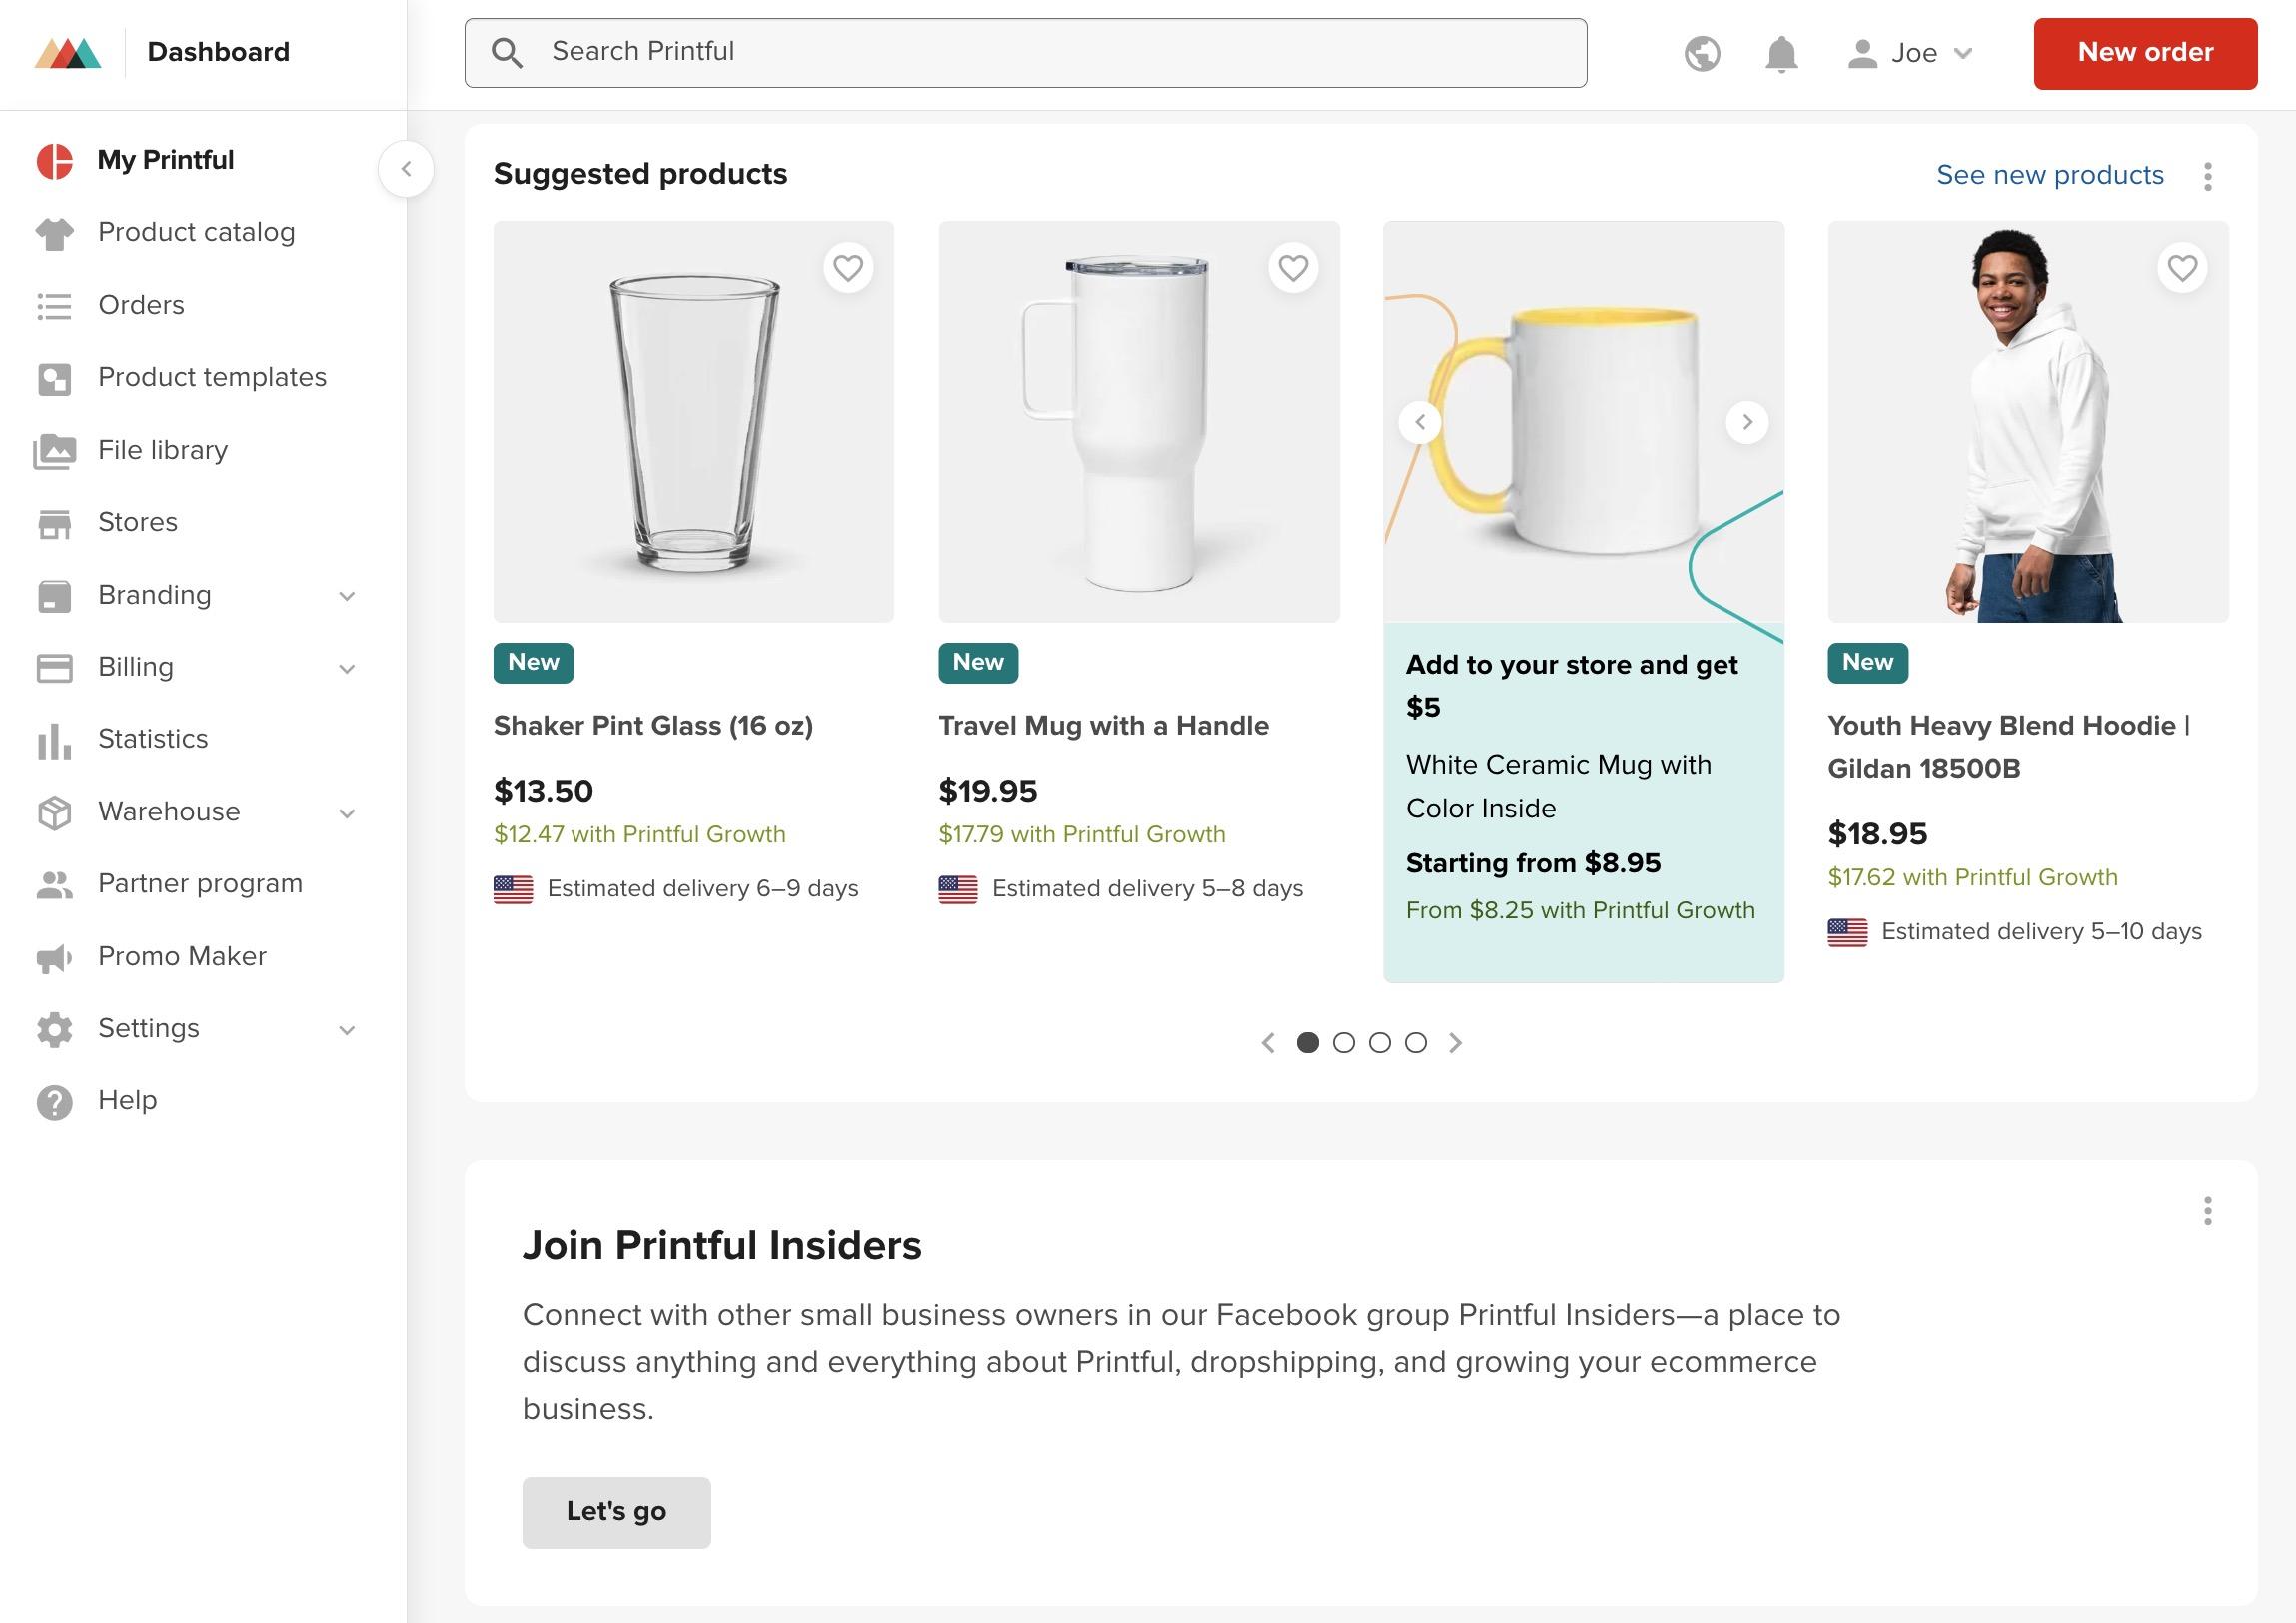This screenshot has width=2296, height=1623.
Task: Click the Help question mark icon
Action: click(55, 1102)
